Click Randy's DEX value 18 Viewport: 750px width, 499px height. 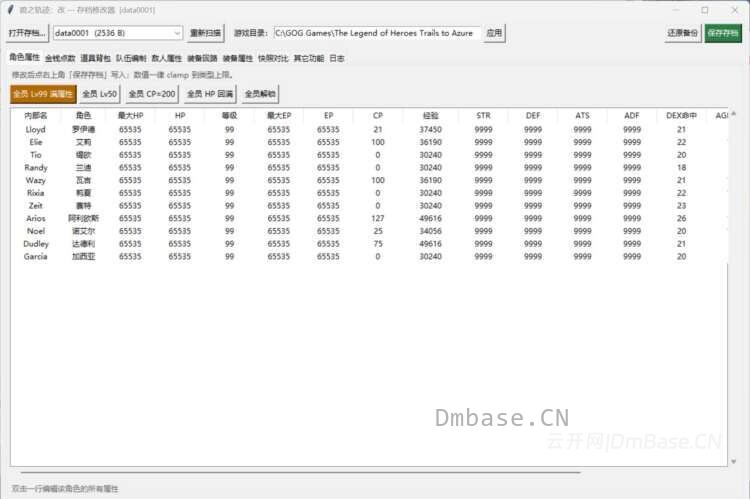[x=681, y=167]
